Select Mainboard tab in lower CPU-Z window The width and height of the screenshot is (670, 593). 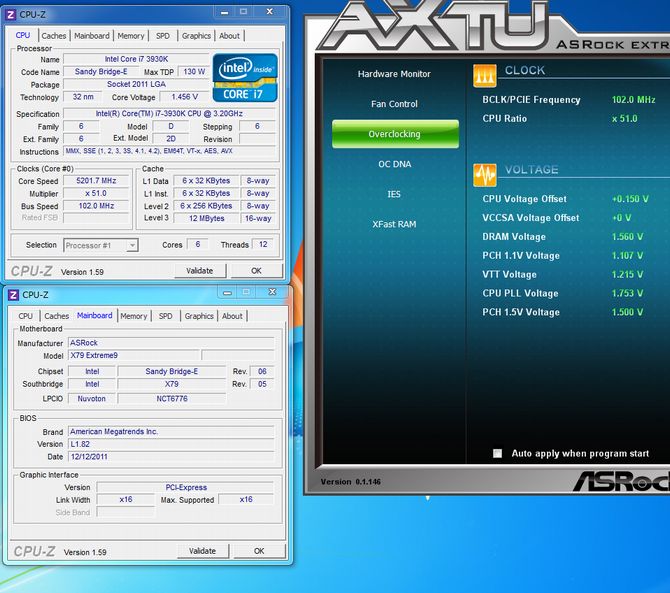(94, 315)
